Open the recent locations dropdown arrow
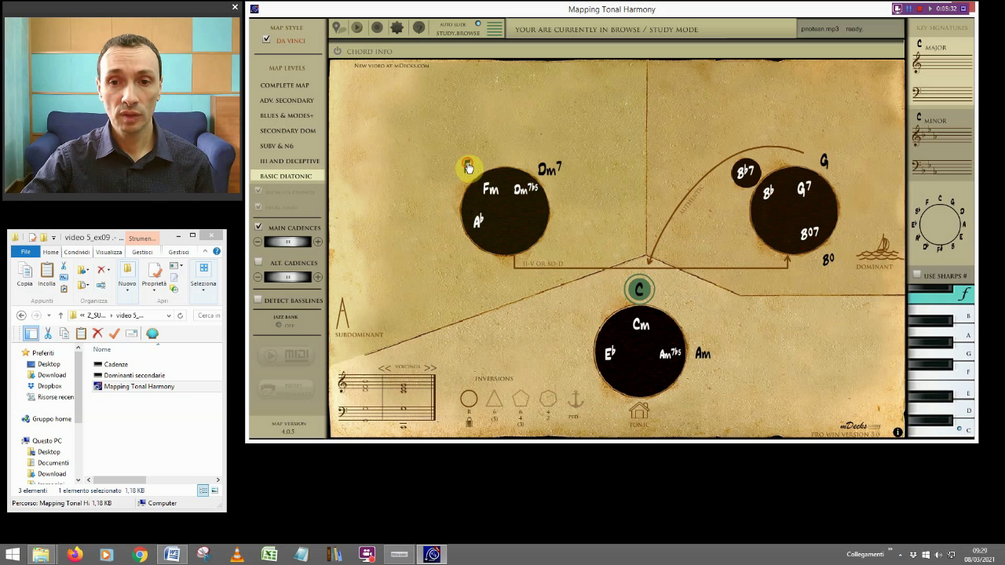The height and width of the screenshot is (565, 1005). [49, 315]
